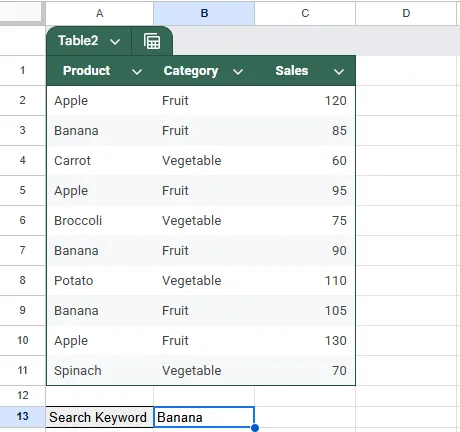Select the Banana cell in row 9
460x432 pixels.
tap(100, 311)
